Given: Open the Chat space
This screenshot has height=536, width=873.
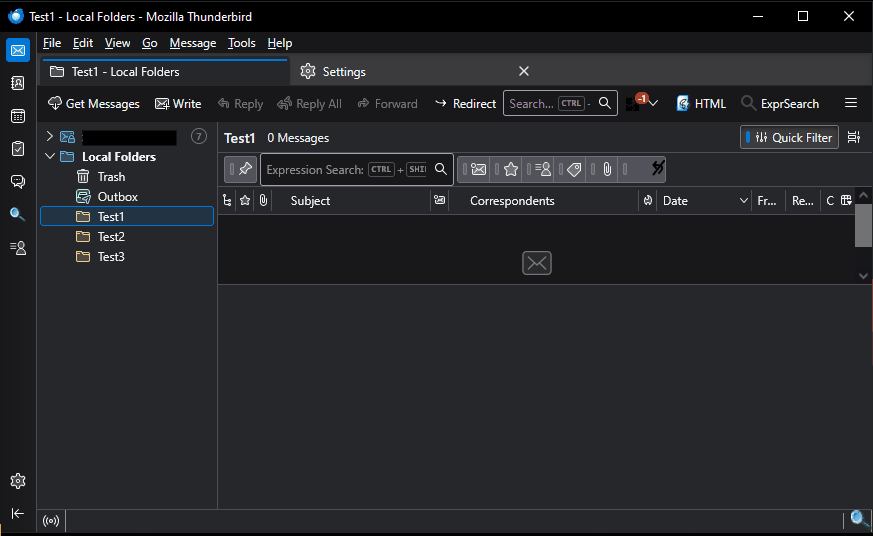Looking at the screenshot, I should coord(18,181).
